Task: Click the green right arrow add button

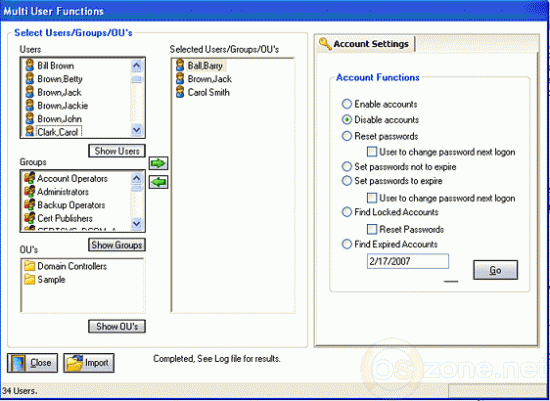Action: click(x=159, y=163)
